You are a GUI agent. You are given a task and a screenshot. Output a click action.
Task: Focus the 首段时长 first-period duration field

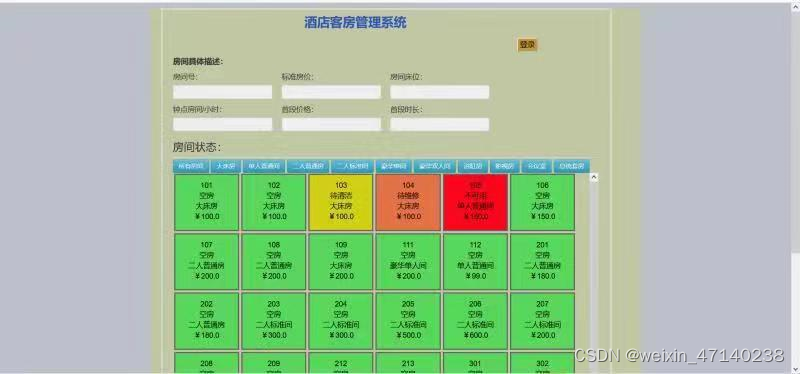pyautogui.click(x=440, y=124)
